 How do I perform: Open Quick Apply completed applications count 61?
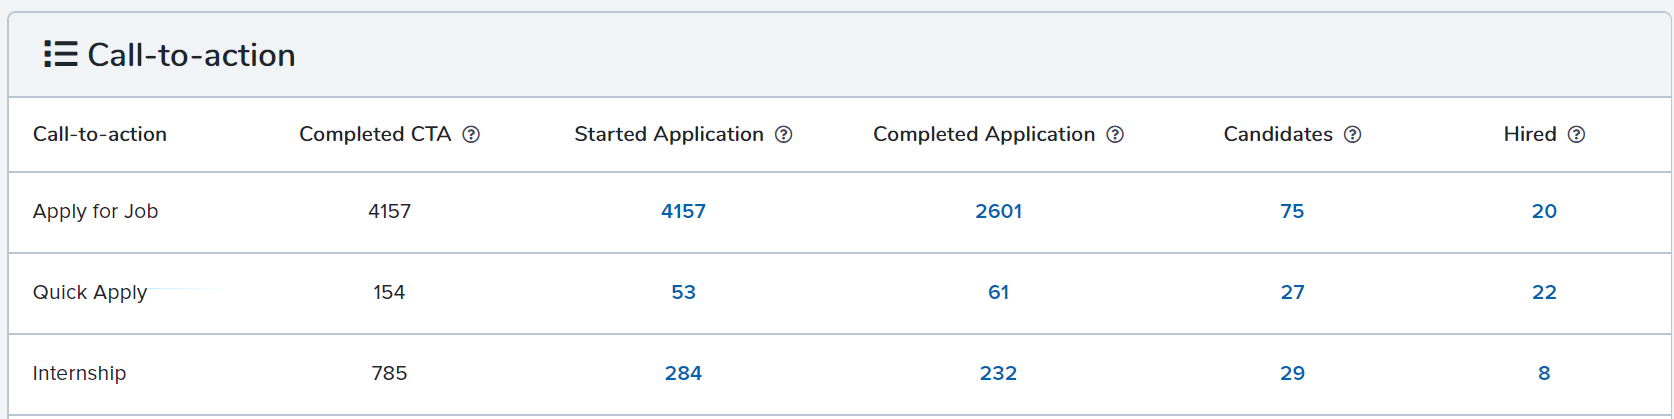(x=998, y=292)
